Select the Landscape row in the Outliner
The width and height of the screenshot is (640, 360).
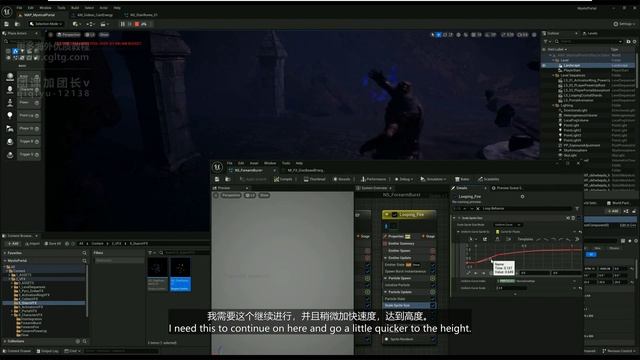coord(588,65)
